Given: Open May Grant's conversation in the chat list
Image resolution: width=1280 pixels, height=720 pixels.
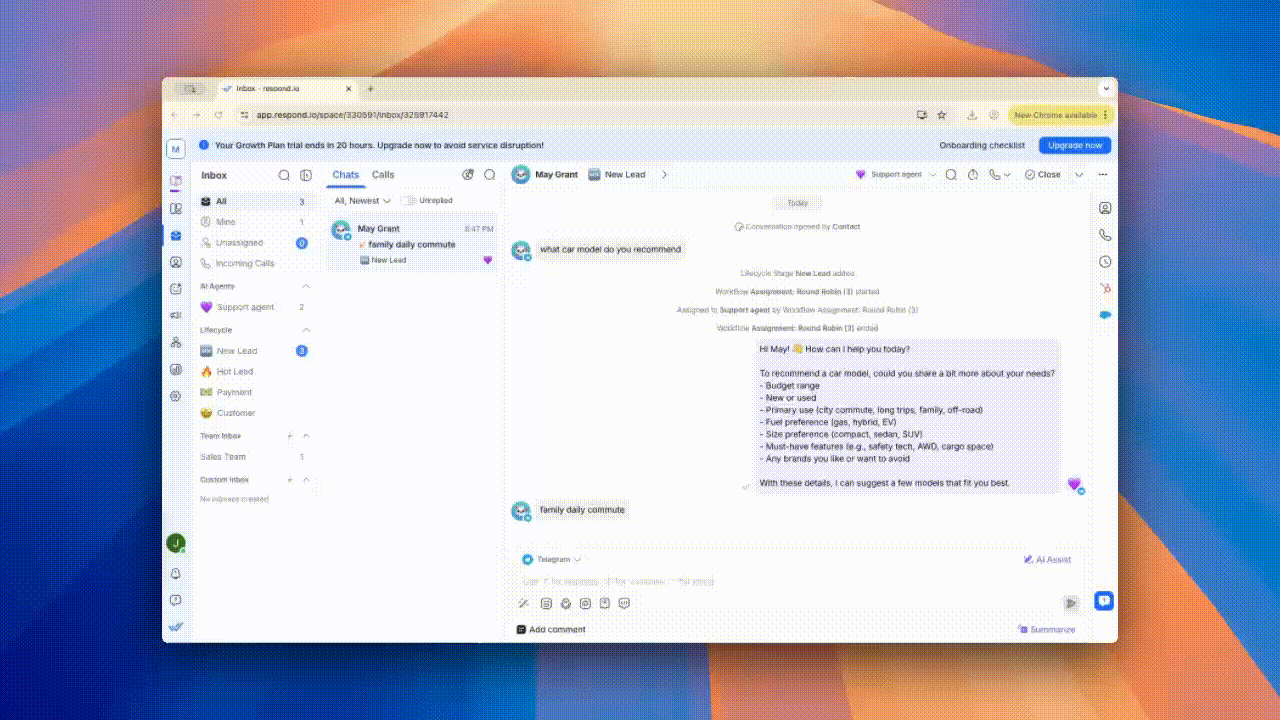Looking at the screenshot, I should pyautogui.click(x=411, y=243).
